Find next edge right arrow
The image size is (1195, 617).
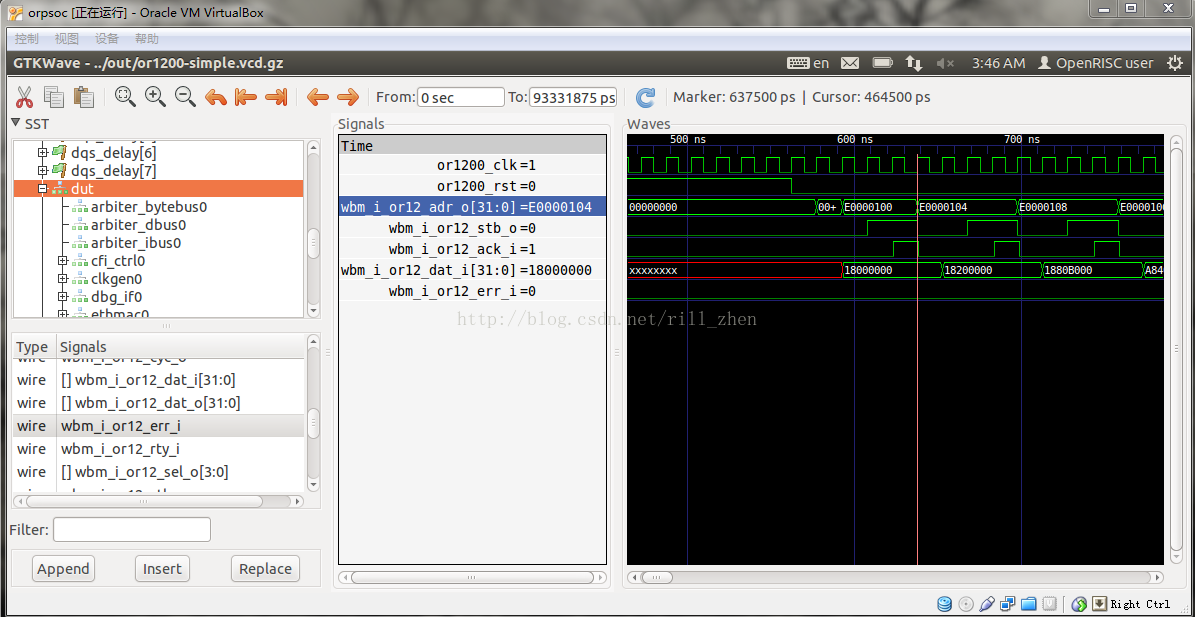pyautogui.click(x=348, y=97)
